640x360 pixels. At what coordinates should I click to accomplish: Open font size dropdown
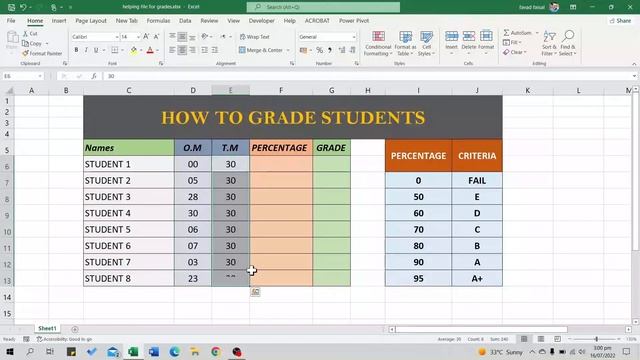138,37
